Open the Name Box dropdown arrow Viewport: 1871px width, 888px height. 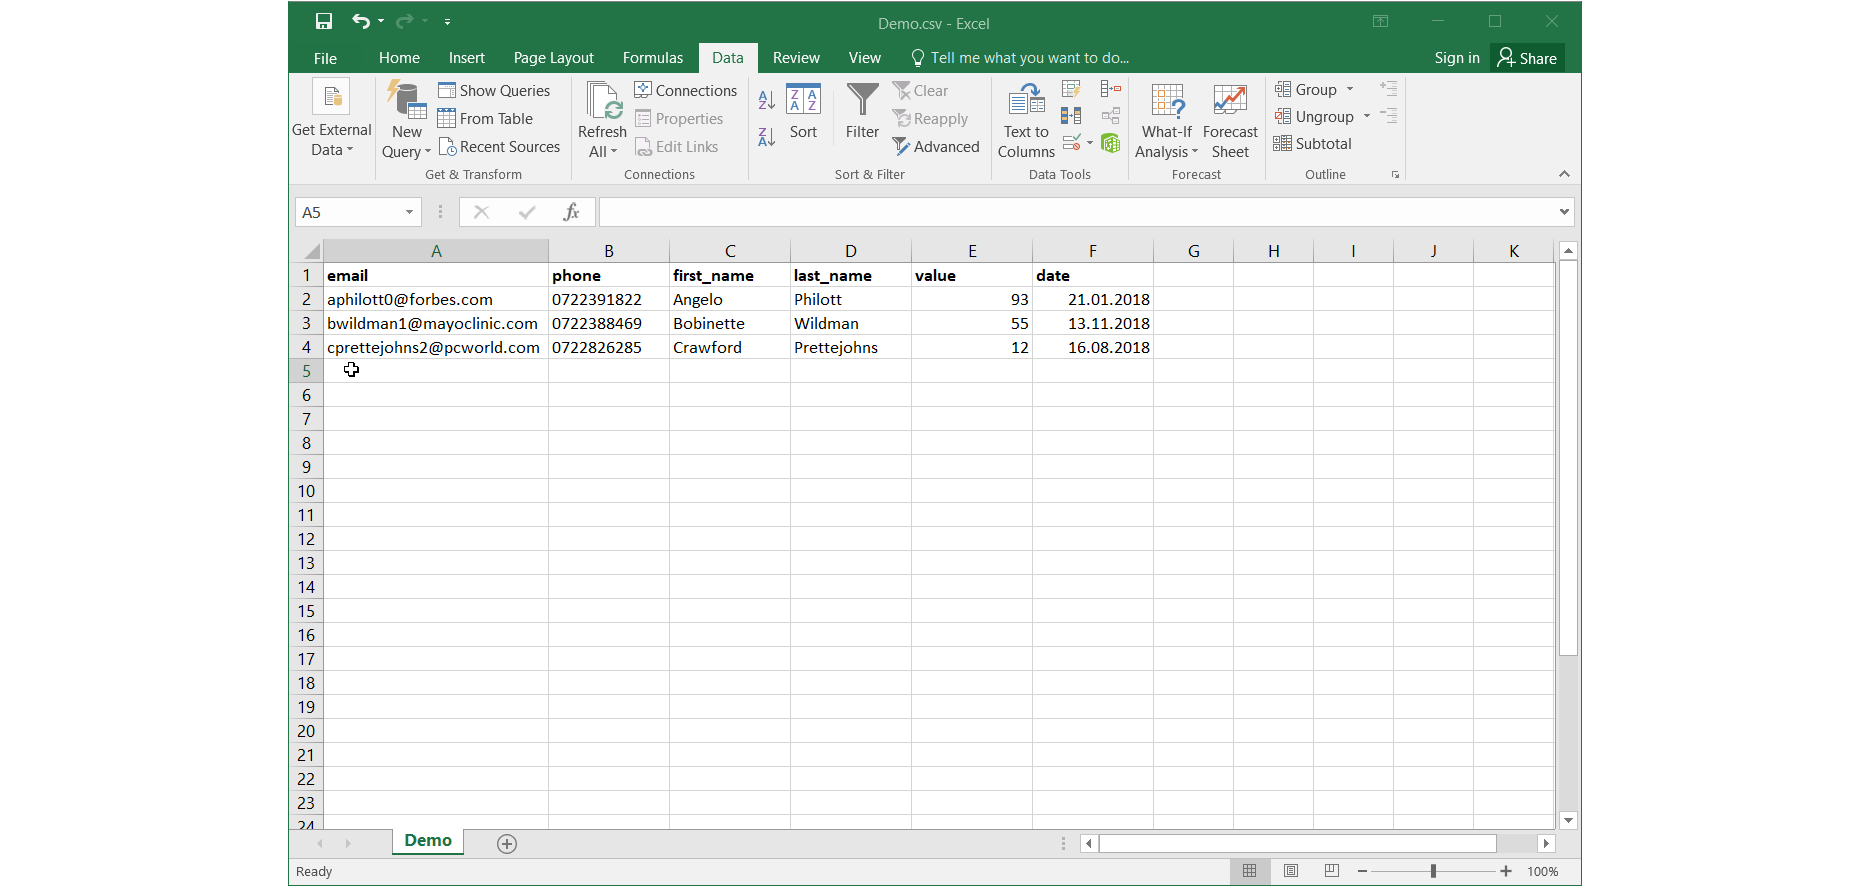[x=409, y=212]
